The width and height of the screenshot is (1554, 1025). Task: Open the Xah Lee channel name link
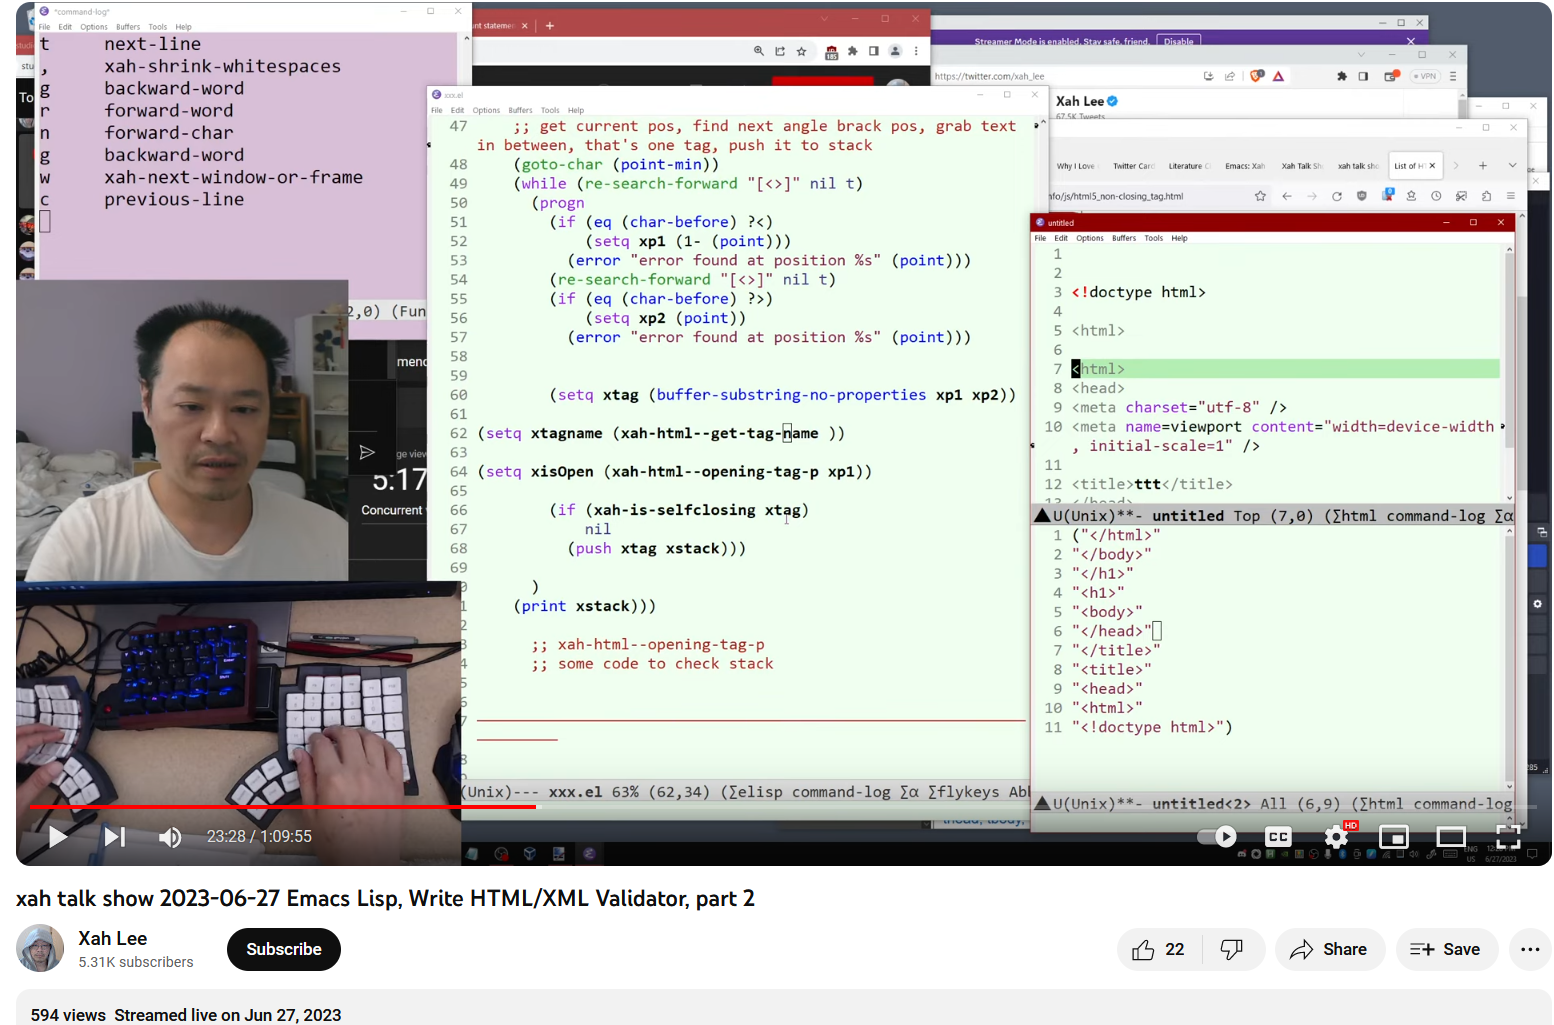(x=113, y=938)
